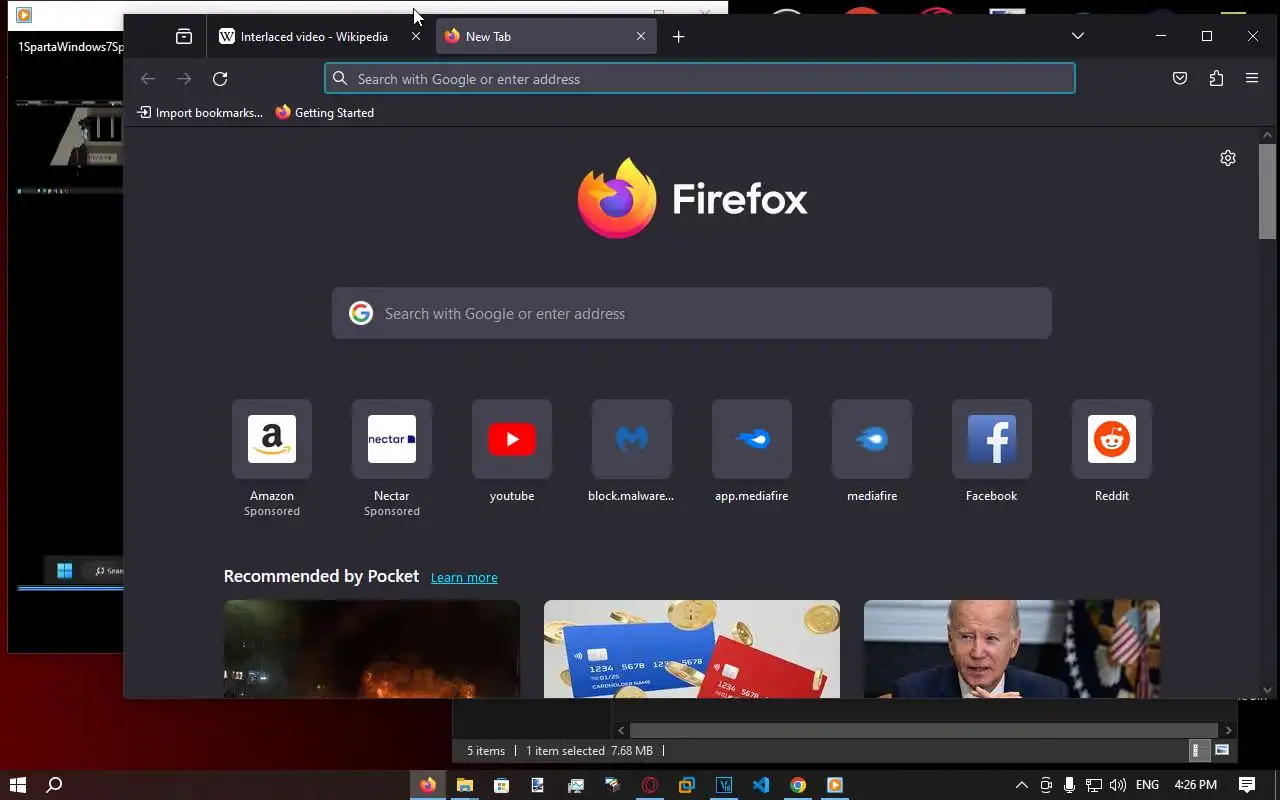
Task: Open Firefox View recent browsing icon
Action: 184,36
